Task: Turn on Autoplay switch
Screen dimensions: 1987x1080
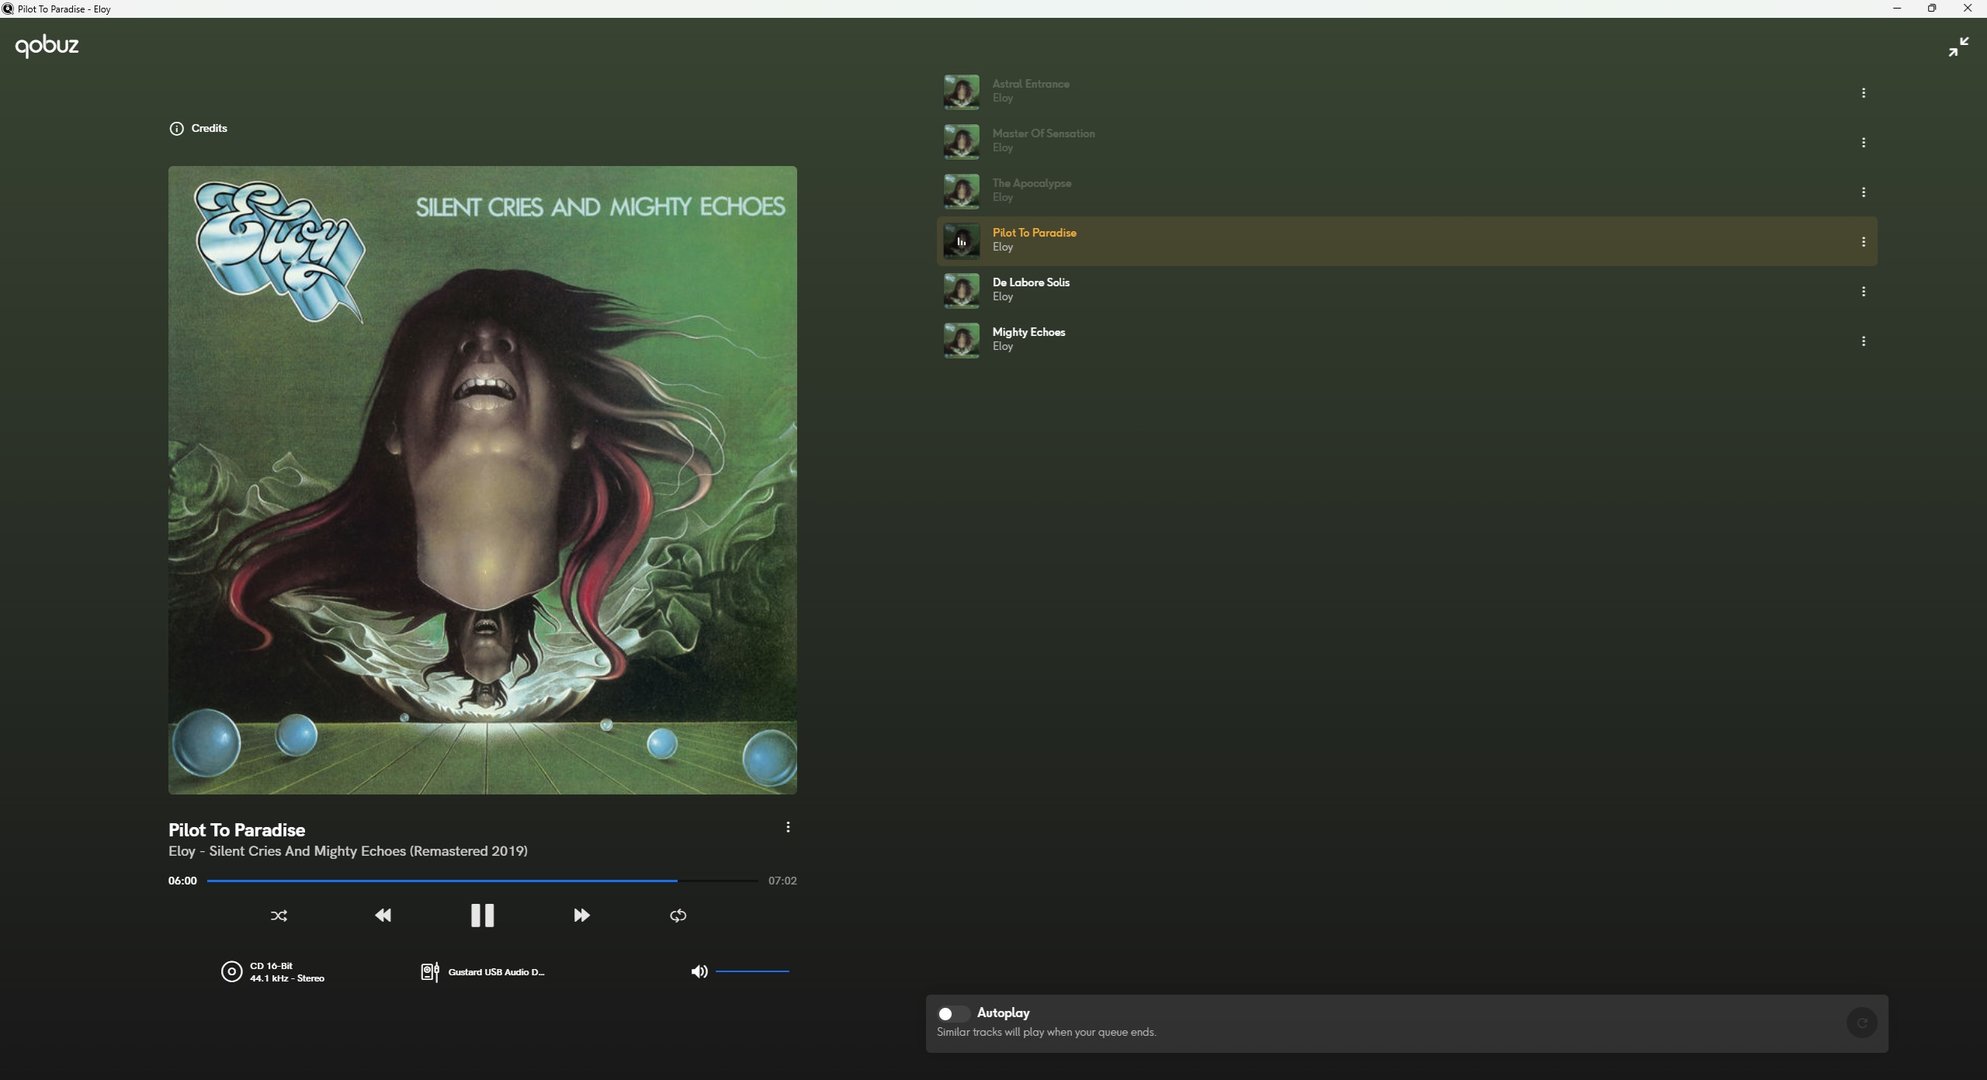Action: 952,1013
